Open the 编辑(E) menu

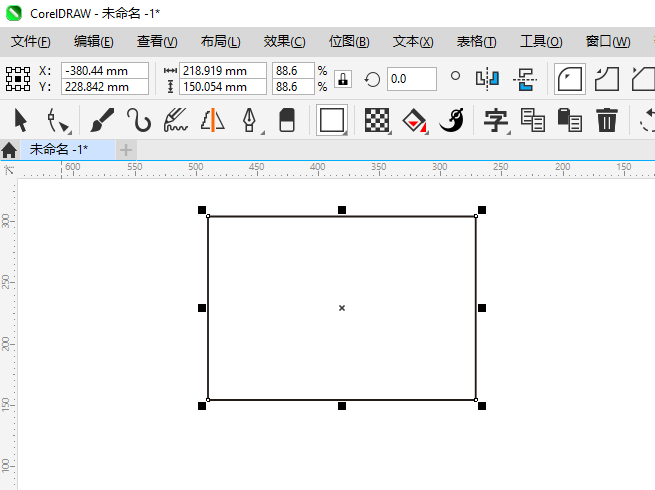tap(94, 41)
